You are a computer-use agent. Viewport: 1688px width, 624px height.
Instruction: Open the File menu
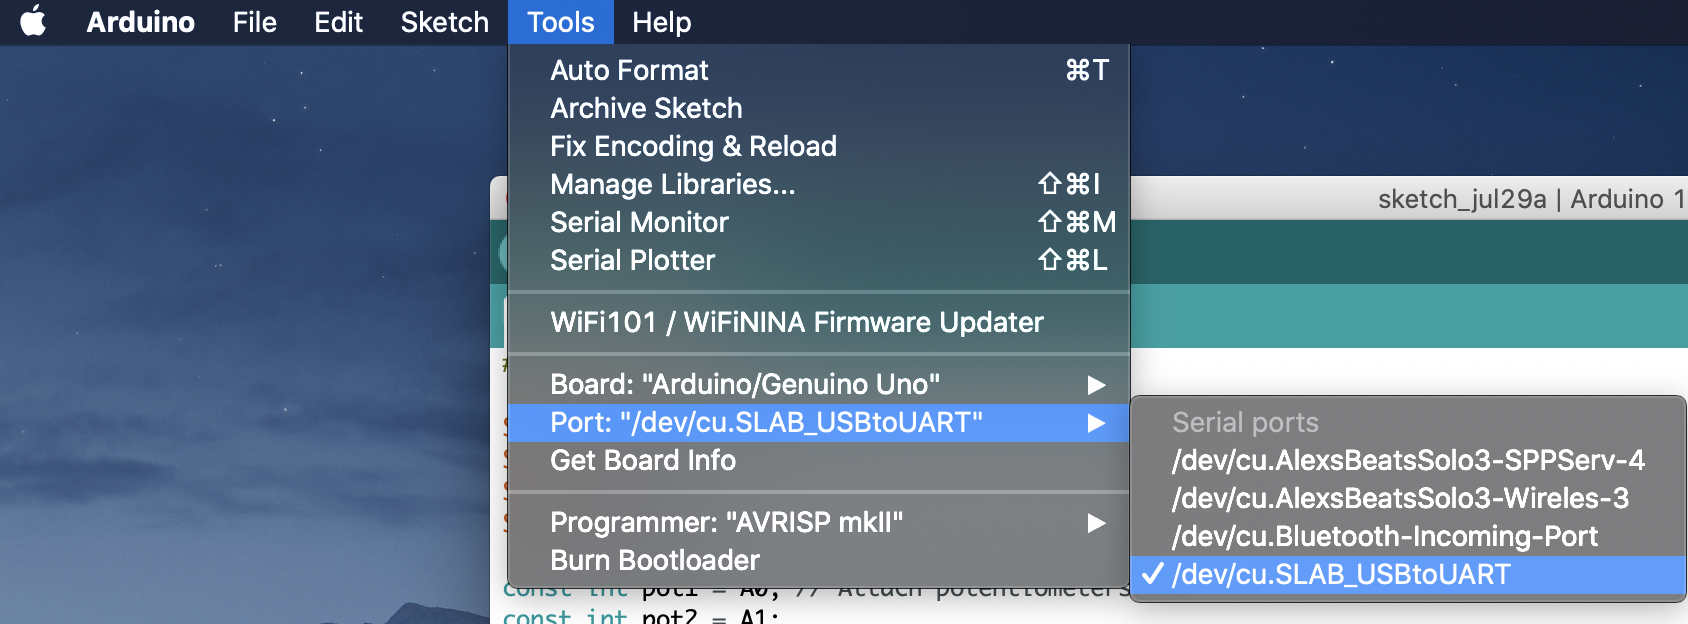254,22
